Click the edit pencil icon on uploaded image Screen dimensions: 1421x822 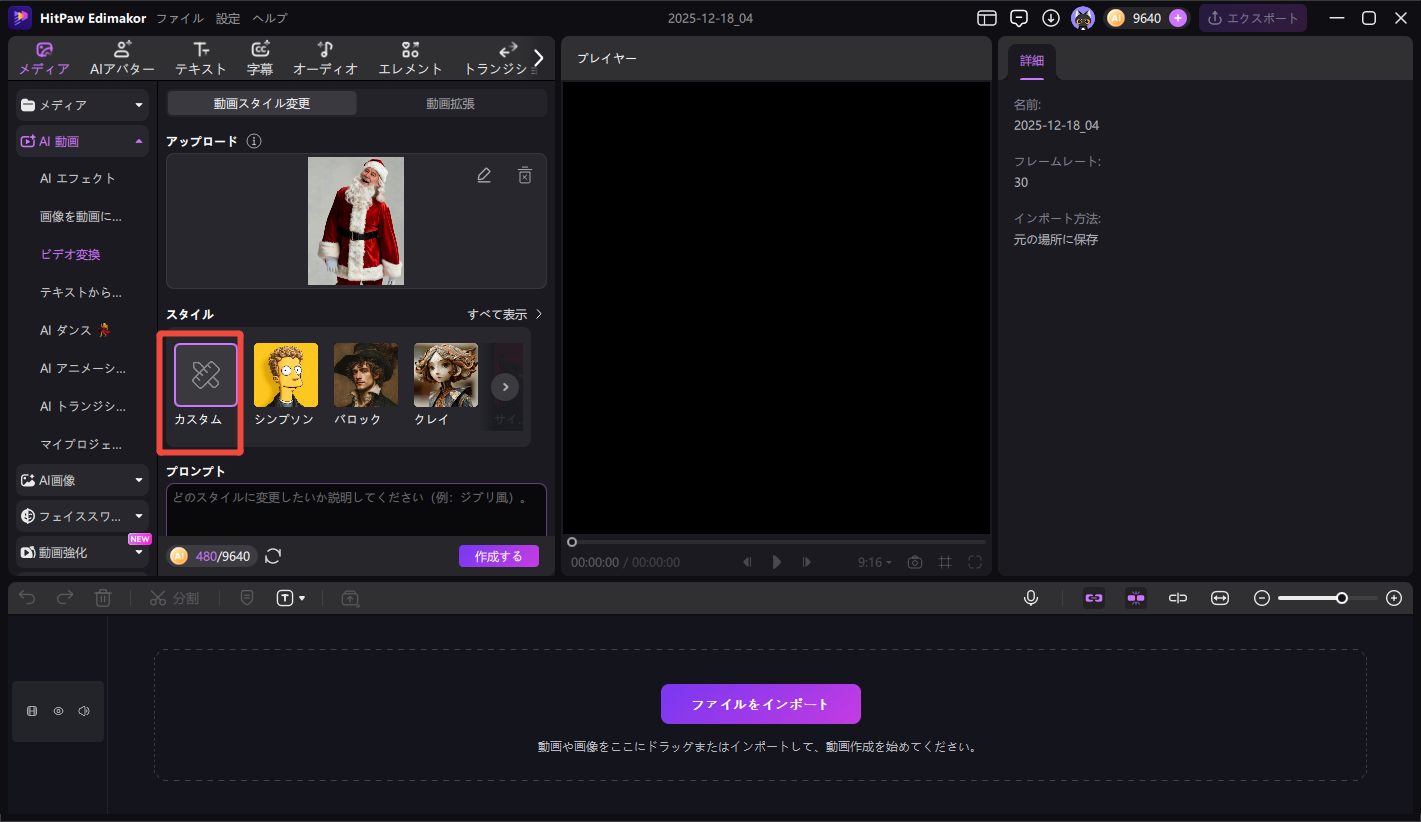tap(484, 175)
